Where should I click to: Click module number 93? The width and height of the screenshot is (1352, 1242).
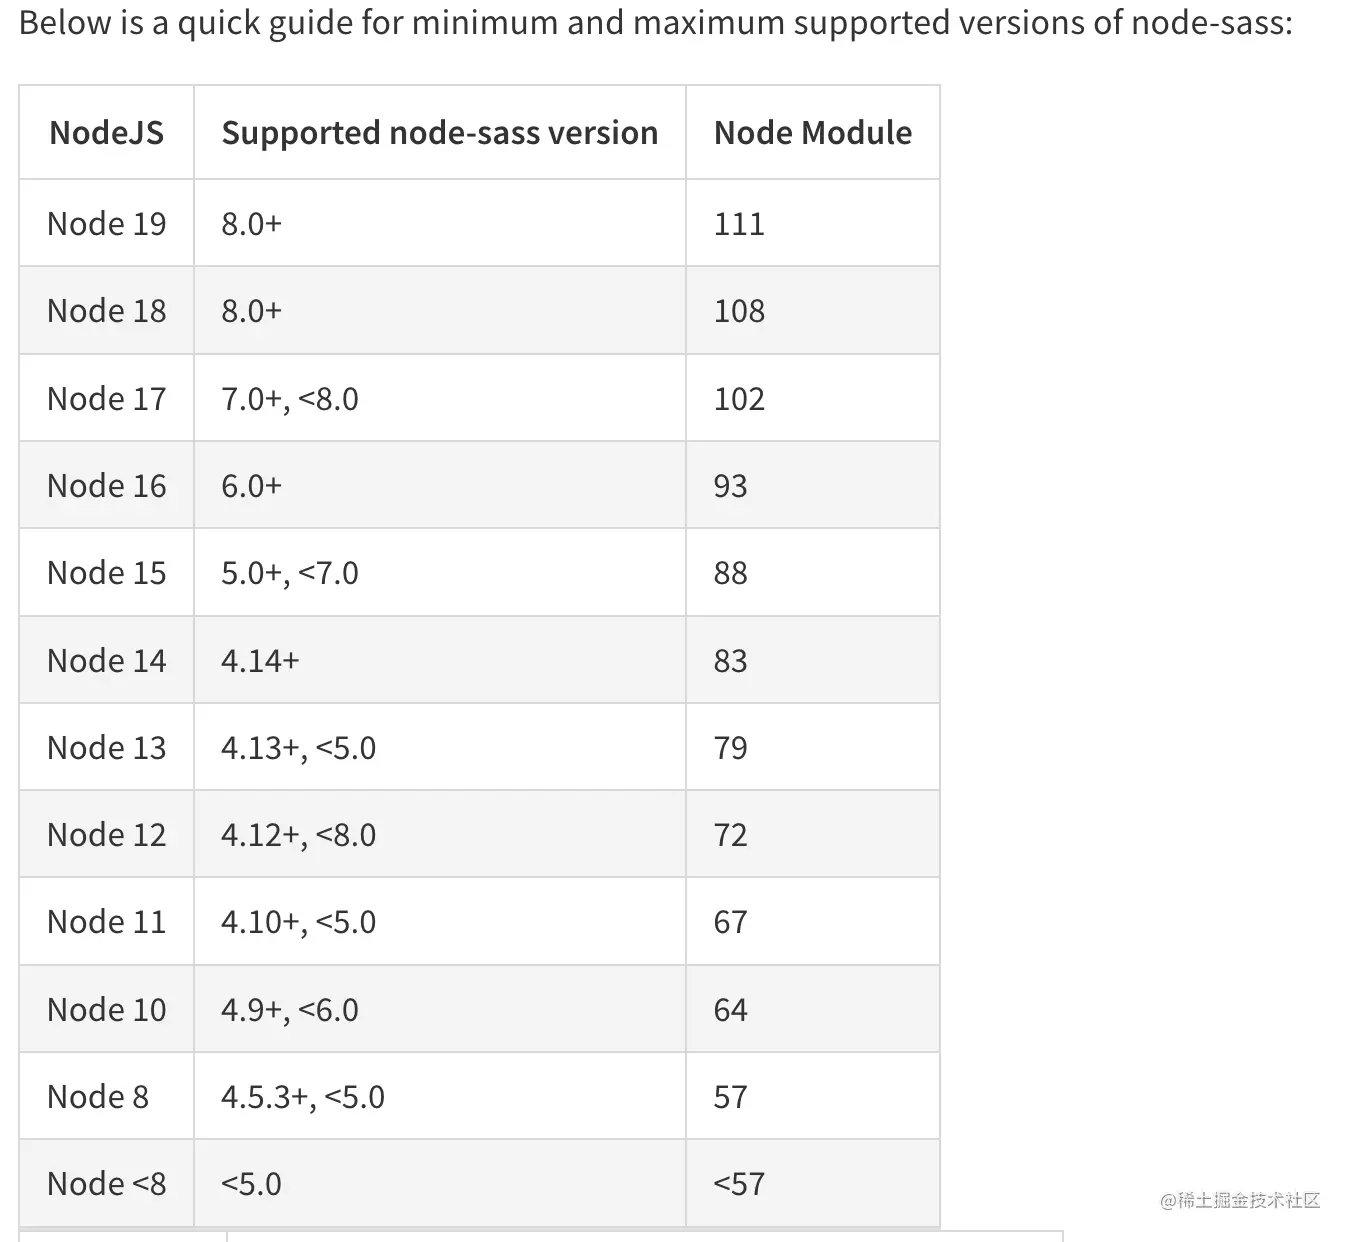click(730, 486)
